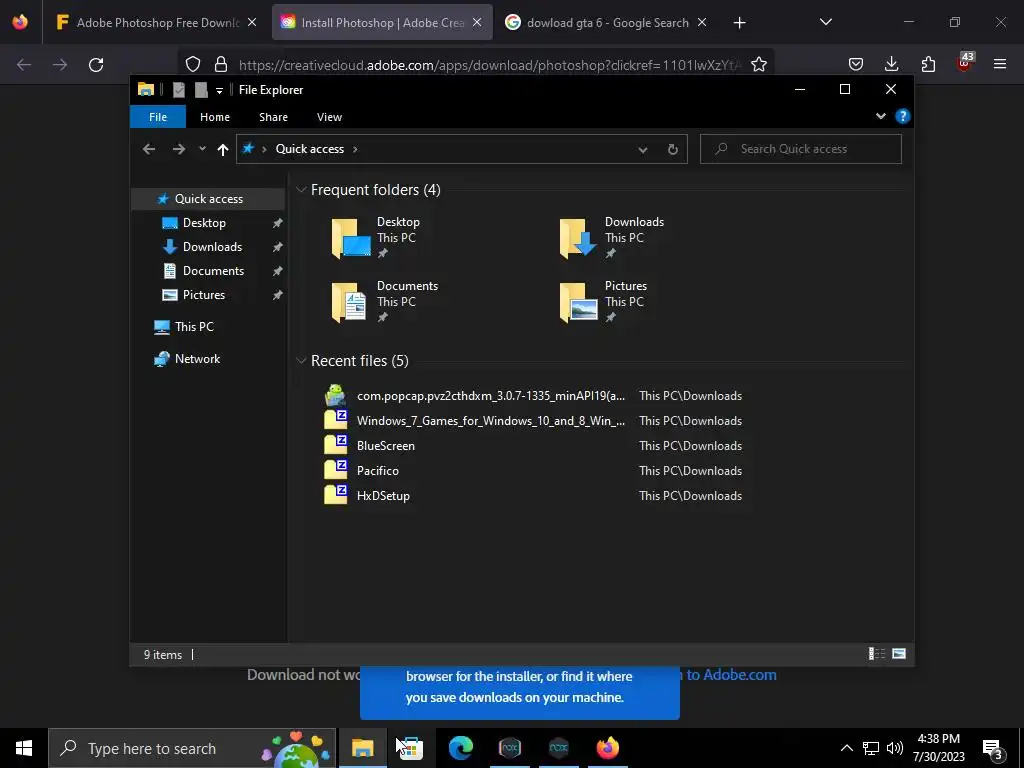The width and height of the screenshot is (1024, 768).
Task: Click the Firefox URL address bar
Action: (490, 65)
